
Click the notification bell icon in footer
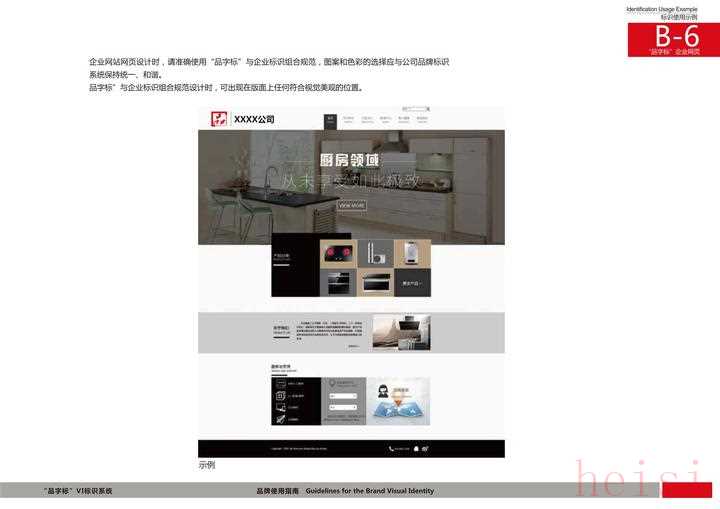pyautogui.click(x=416, y=449)
